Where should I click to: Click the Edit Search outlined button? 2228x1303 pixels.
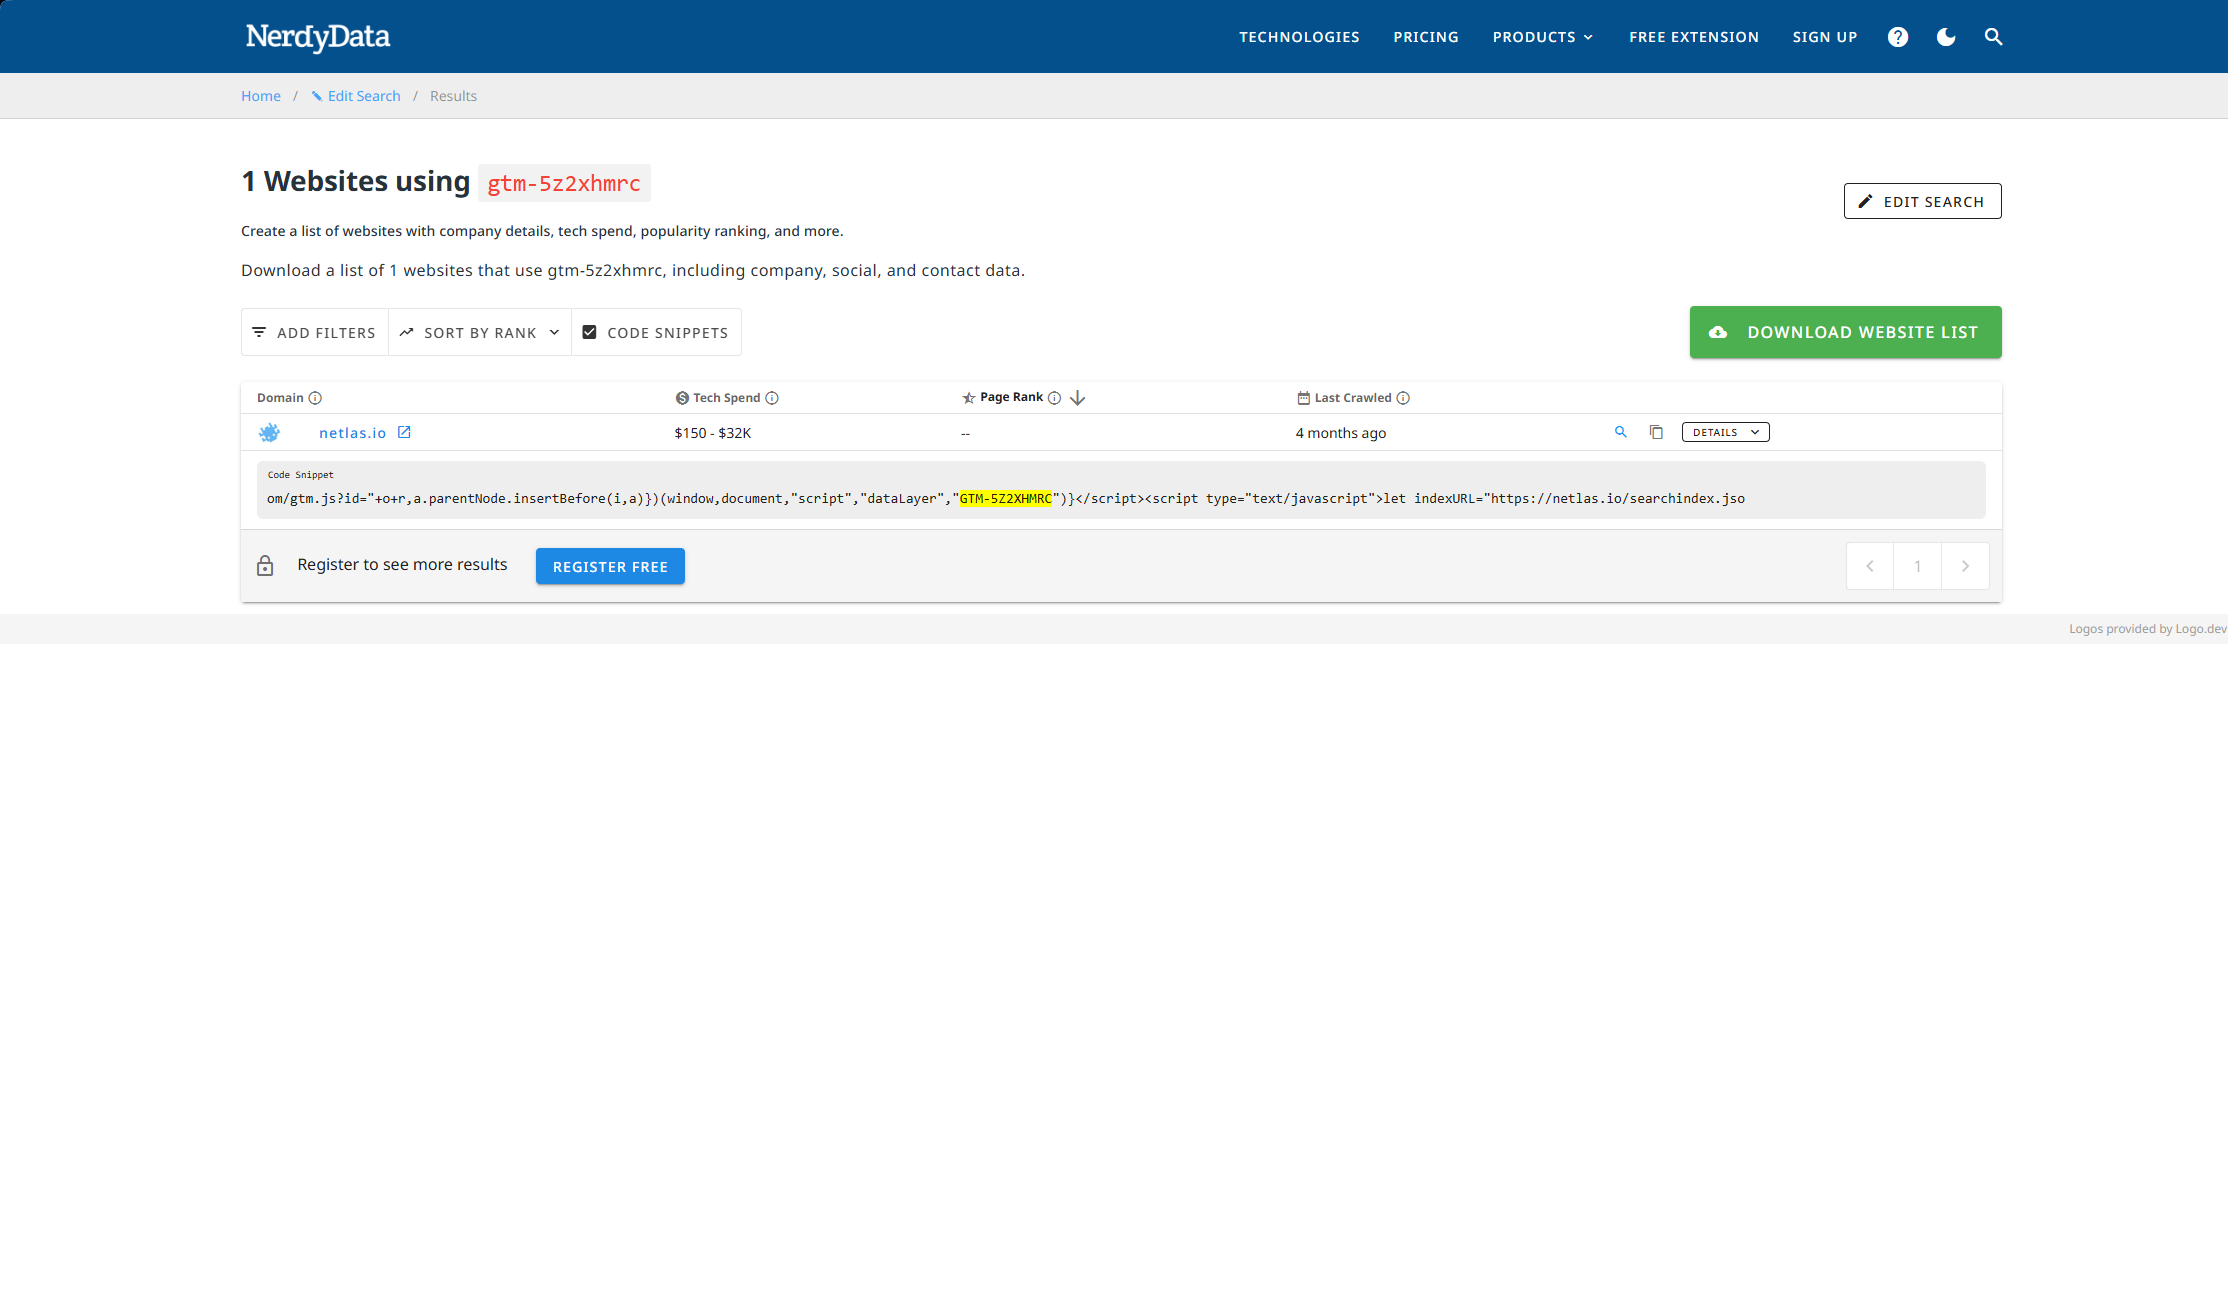(1922, 201)
